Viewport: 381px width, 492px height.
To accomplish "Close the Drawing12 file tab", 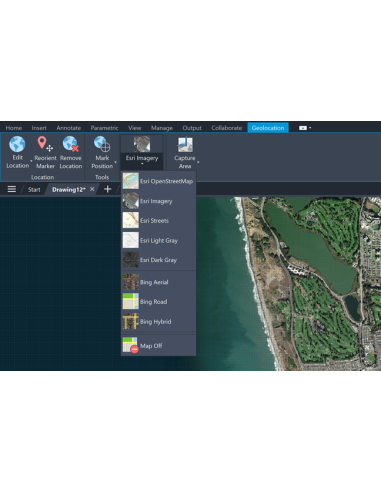I will (x=92, y=189).
